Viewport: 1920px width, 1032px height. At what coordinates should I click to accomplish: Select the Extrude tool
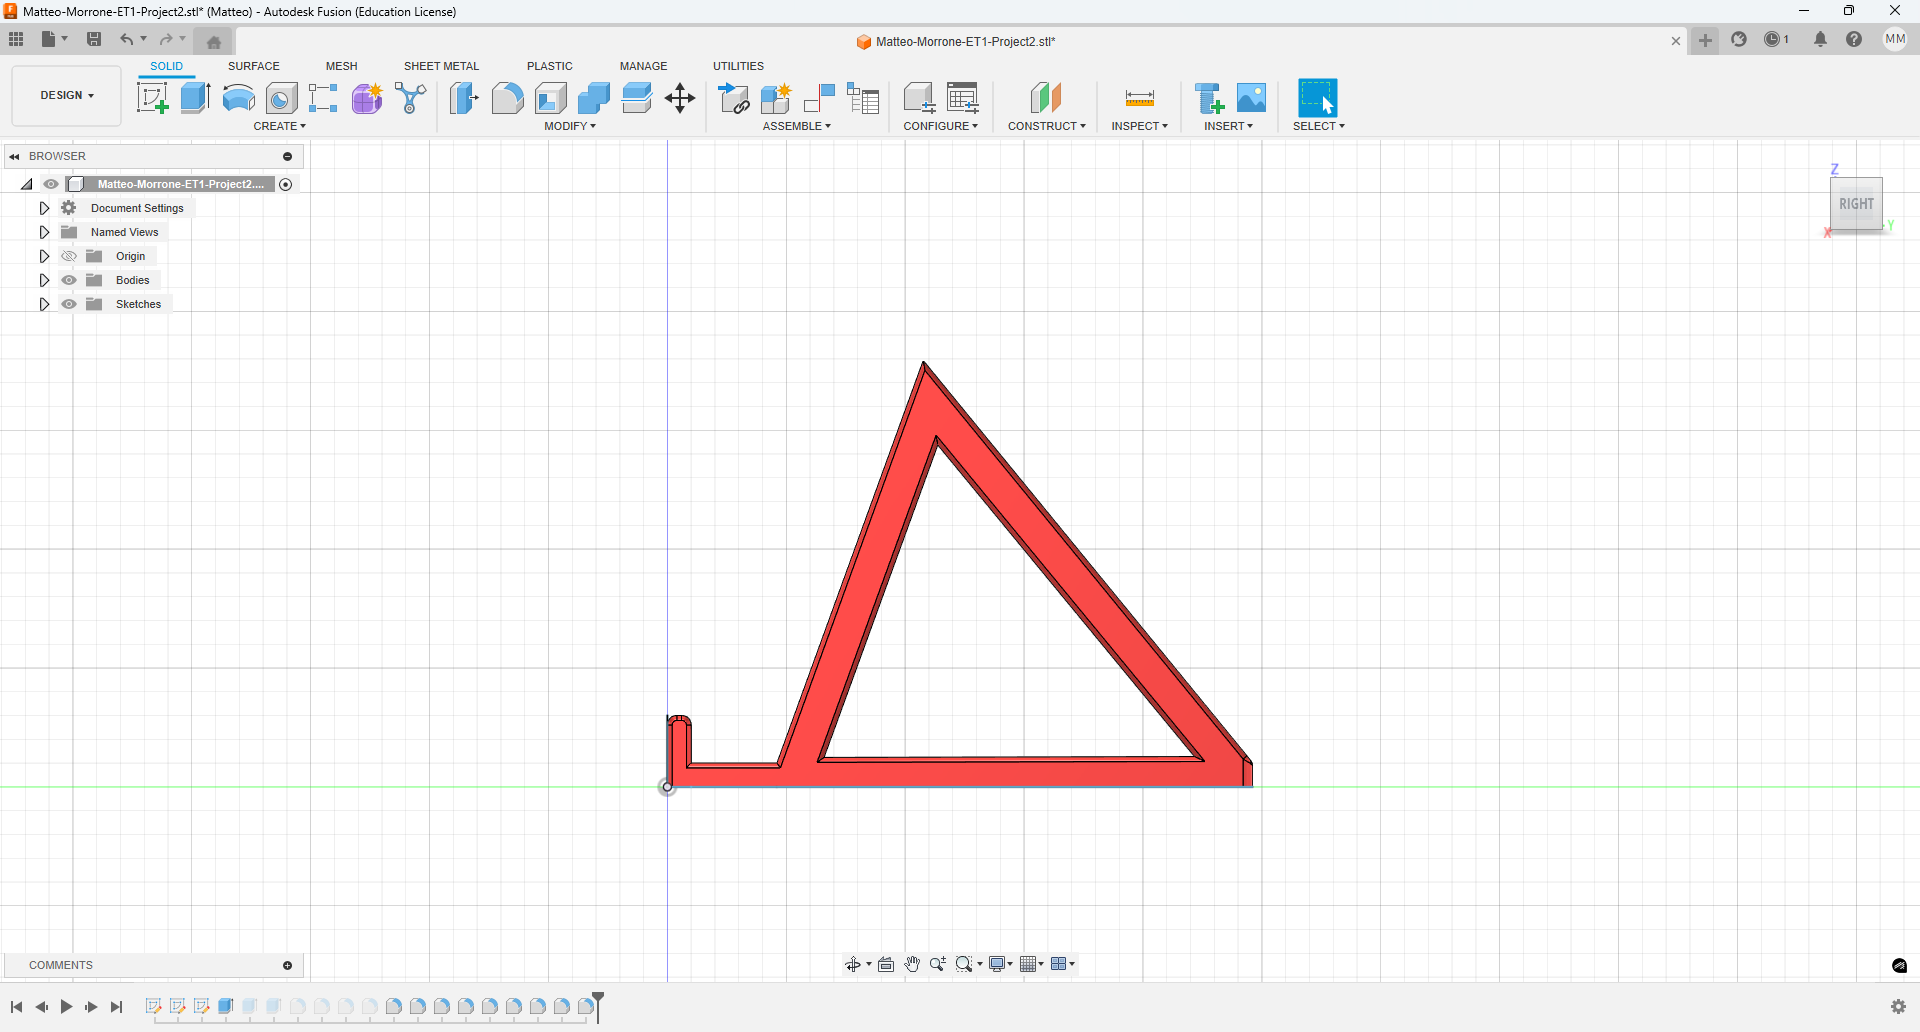tap(195, 98)
